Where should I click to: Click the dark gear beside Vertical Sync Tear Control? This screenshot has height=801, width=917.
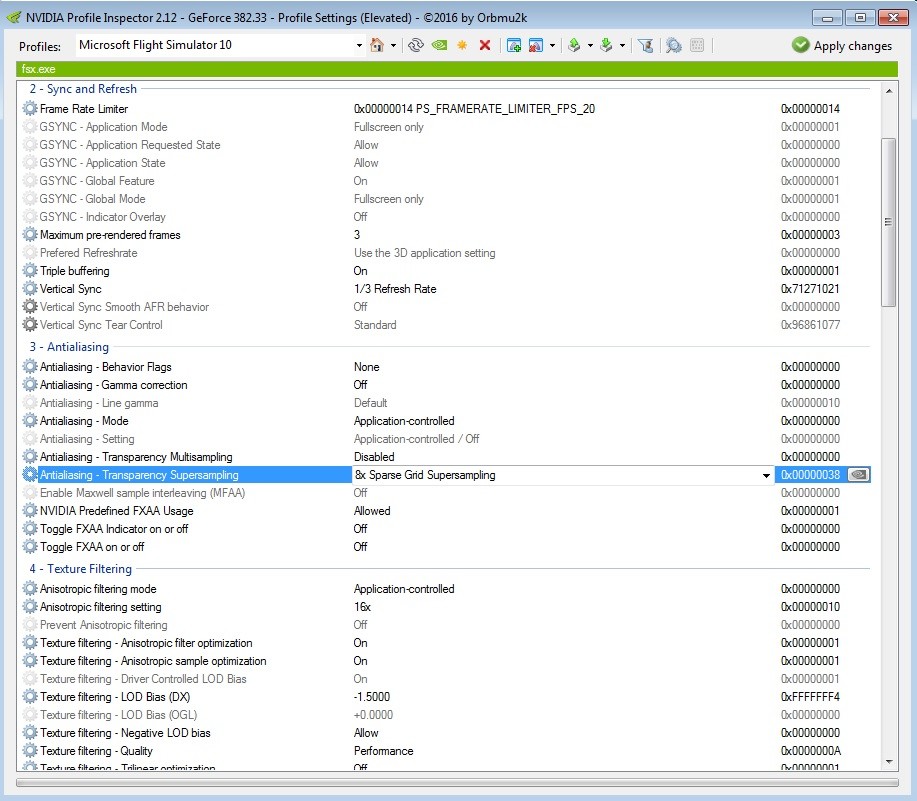(x=30, y=324)
